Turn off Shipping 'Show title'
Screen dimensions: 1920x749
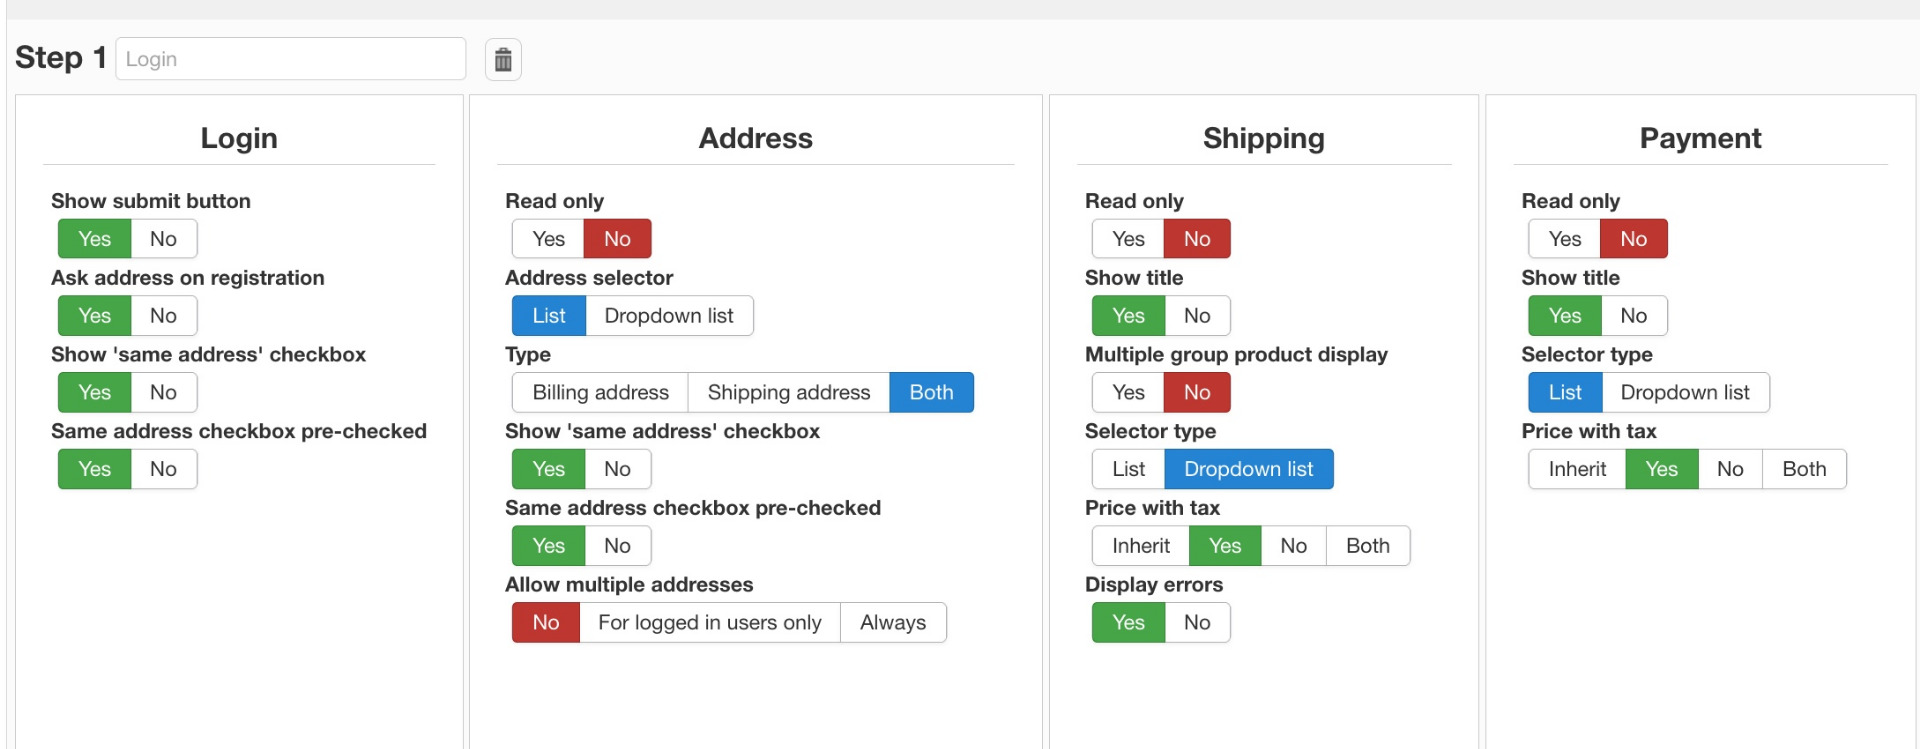[x=1197, y=316]
